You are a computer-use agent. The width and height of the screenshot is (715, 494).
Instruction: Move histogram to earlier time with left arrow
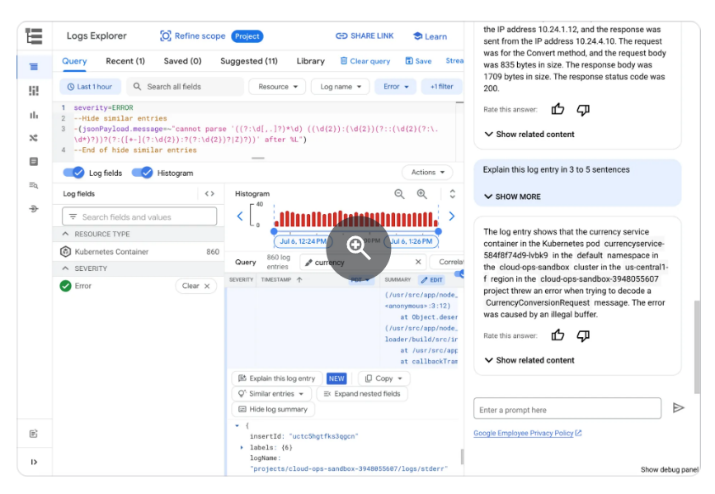click(240, 216)
